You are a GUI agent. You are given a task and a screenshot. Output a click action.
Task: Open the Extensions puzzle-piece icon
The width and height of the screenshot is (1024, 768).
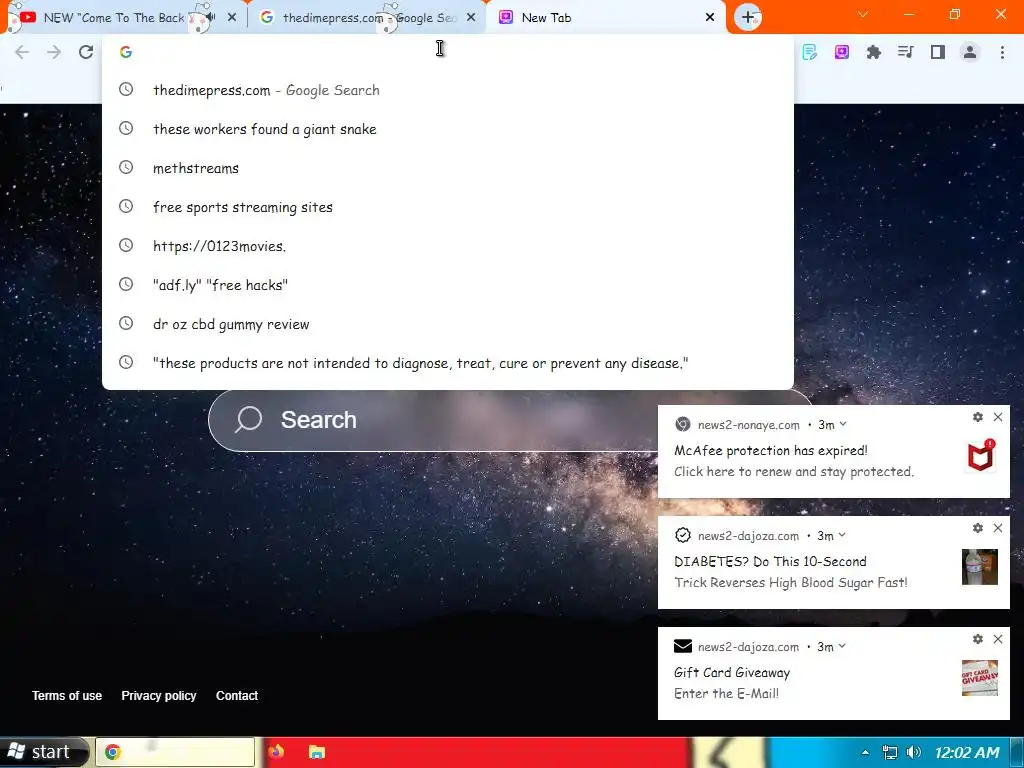click(x=873, y=52)
